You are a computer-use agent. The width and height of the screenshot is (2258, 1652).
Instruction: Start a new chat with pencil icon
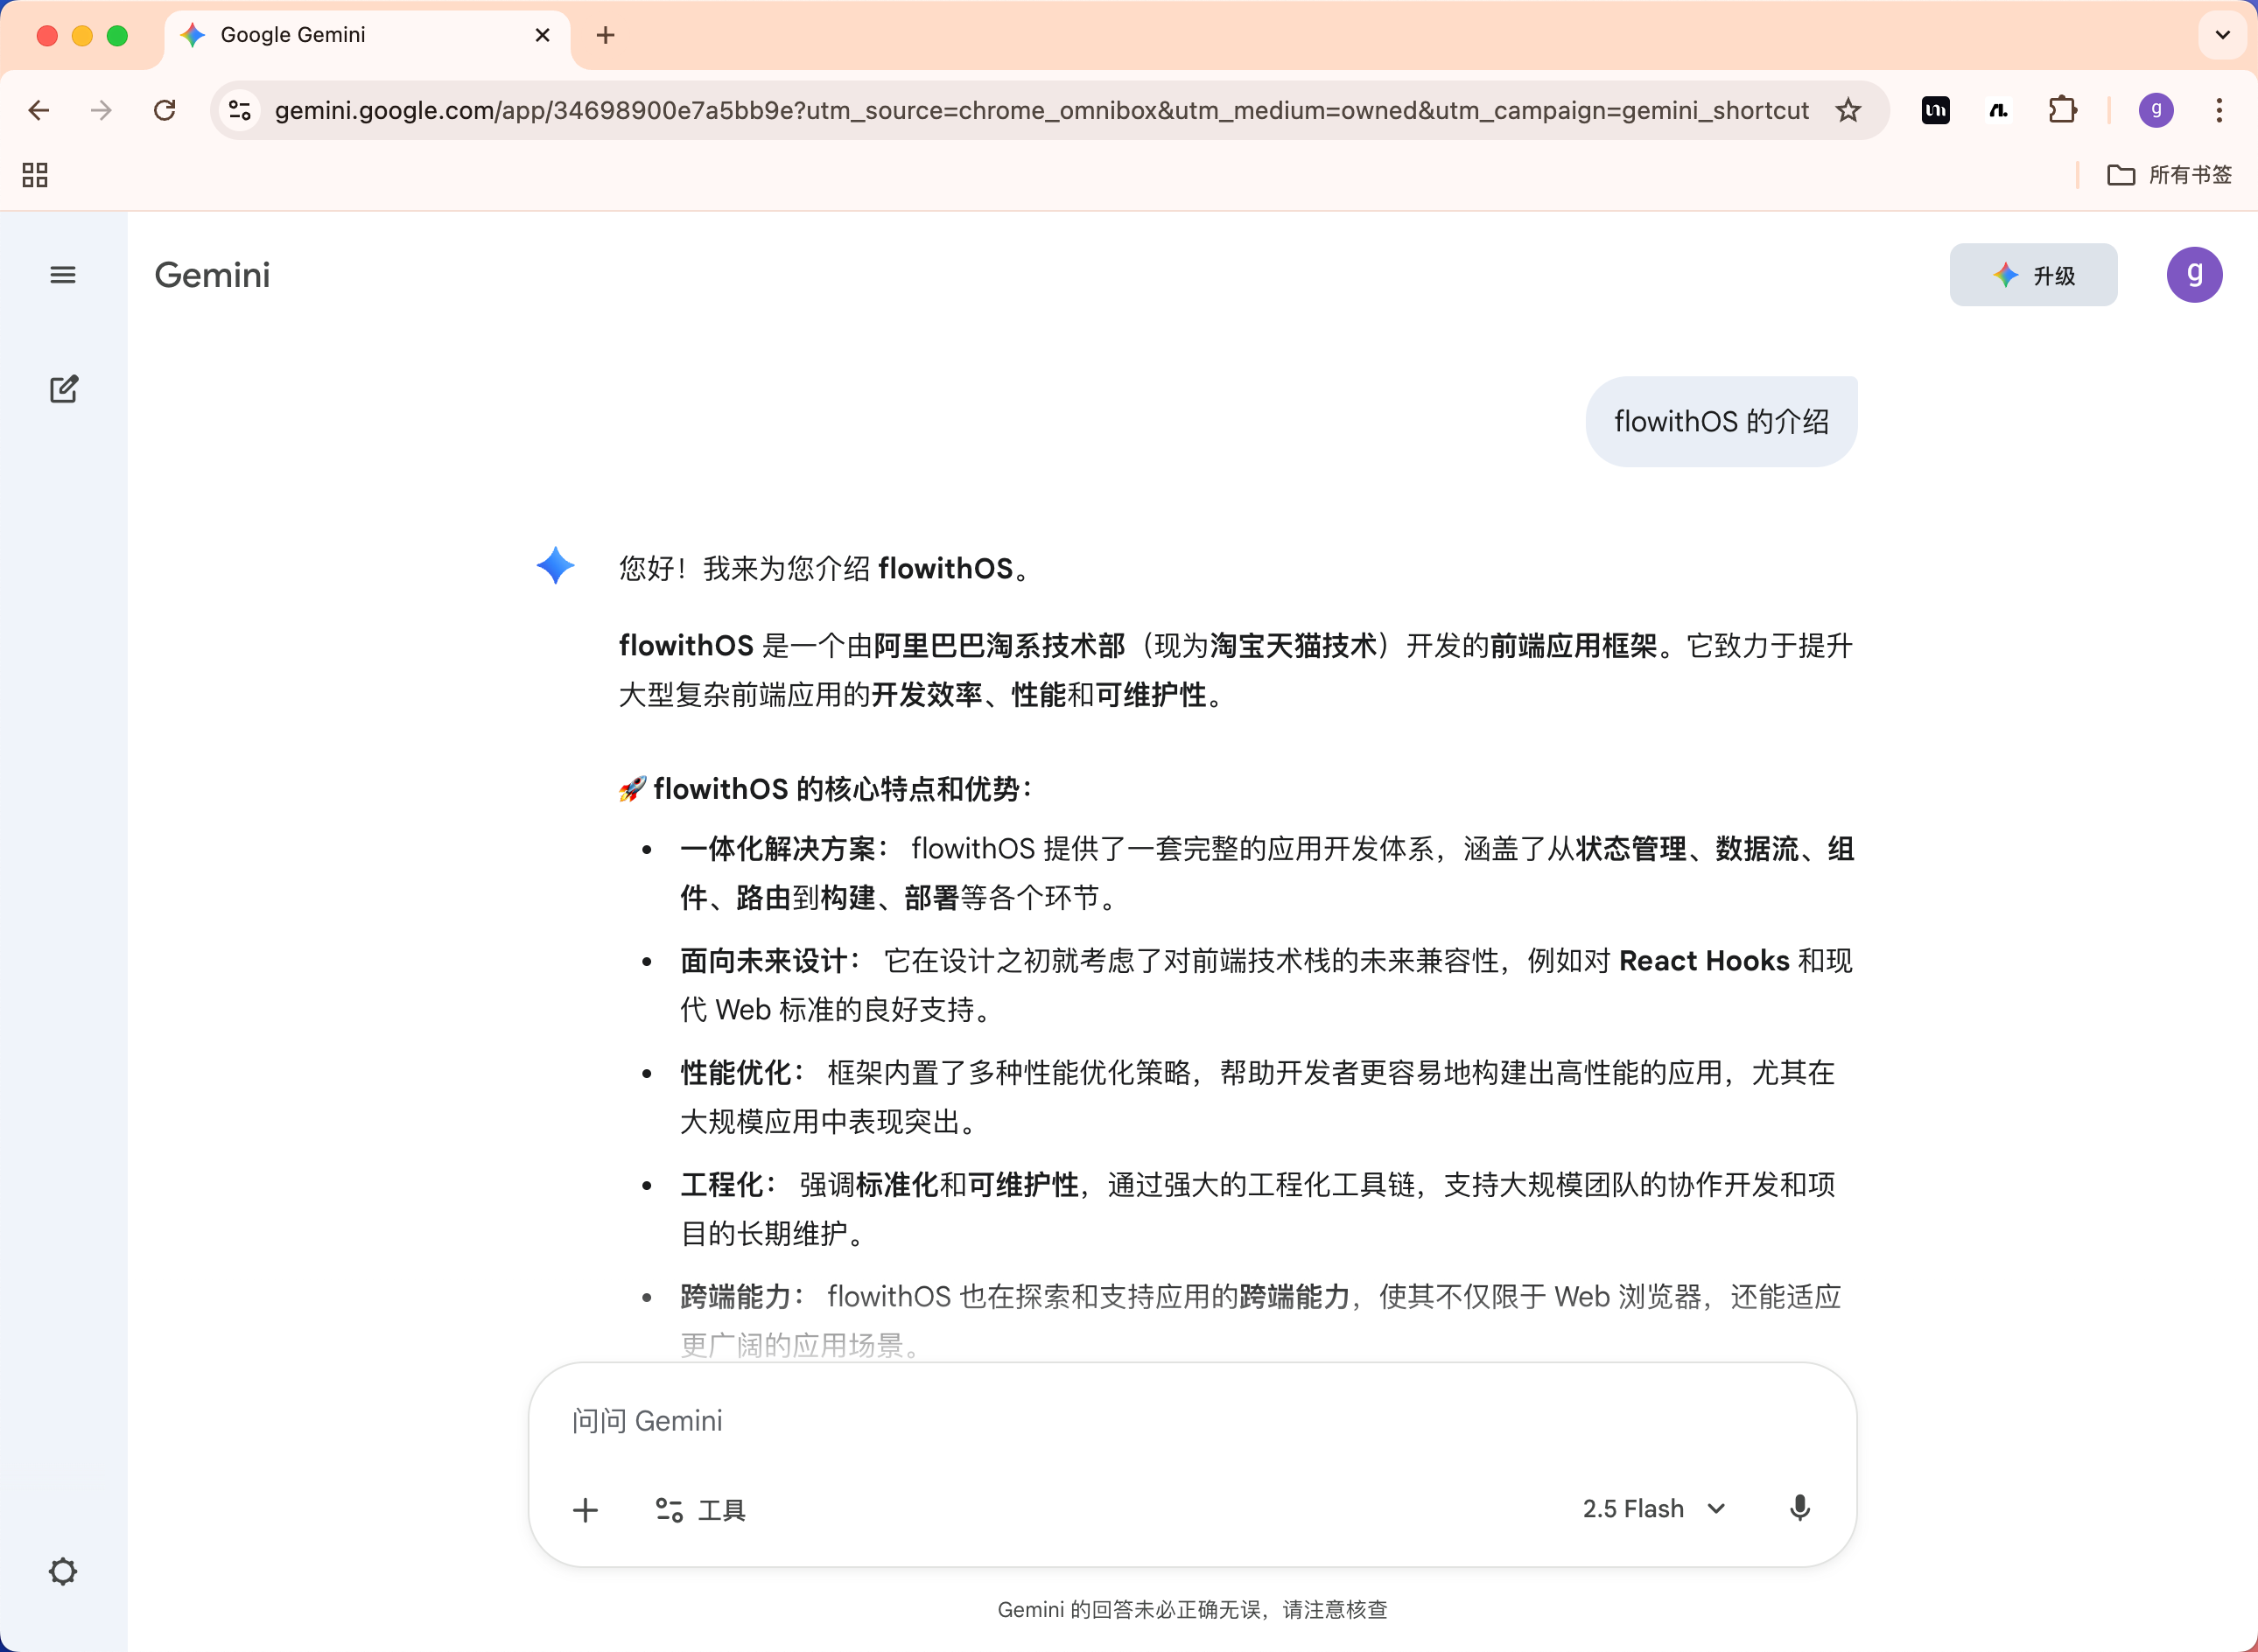pos(64,389)
